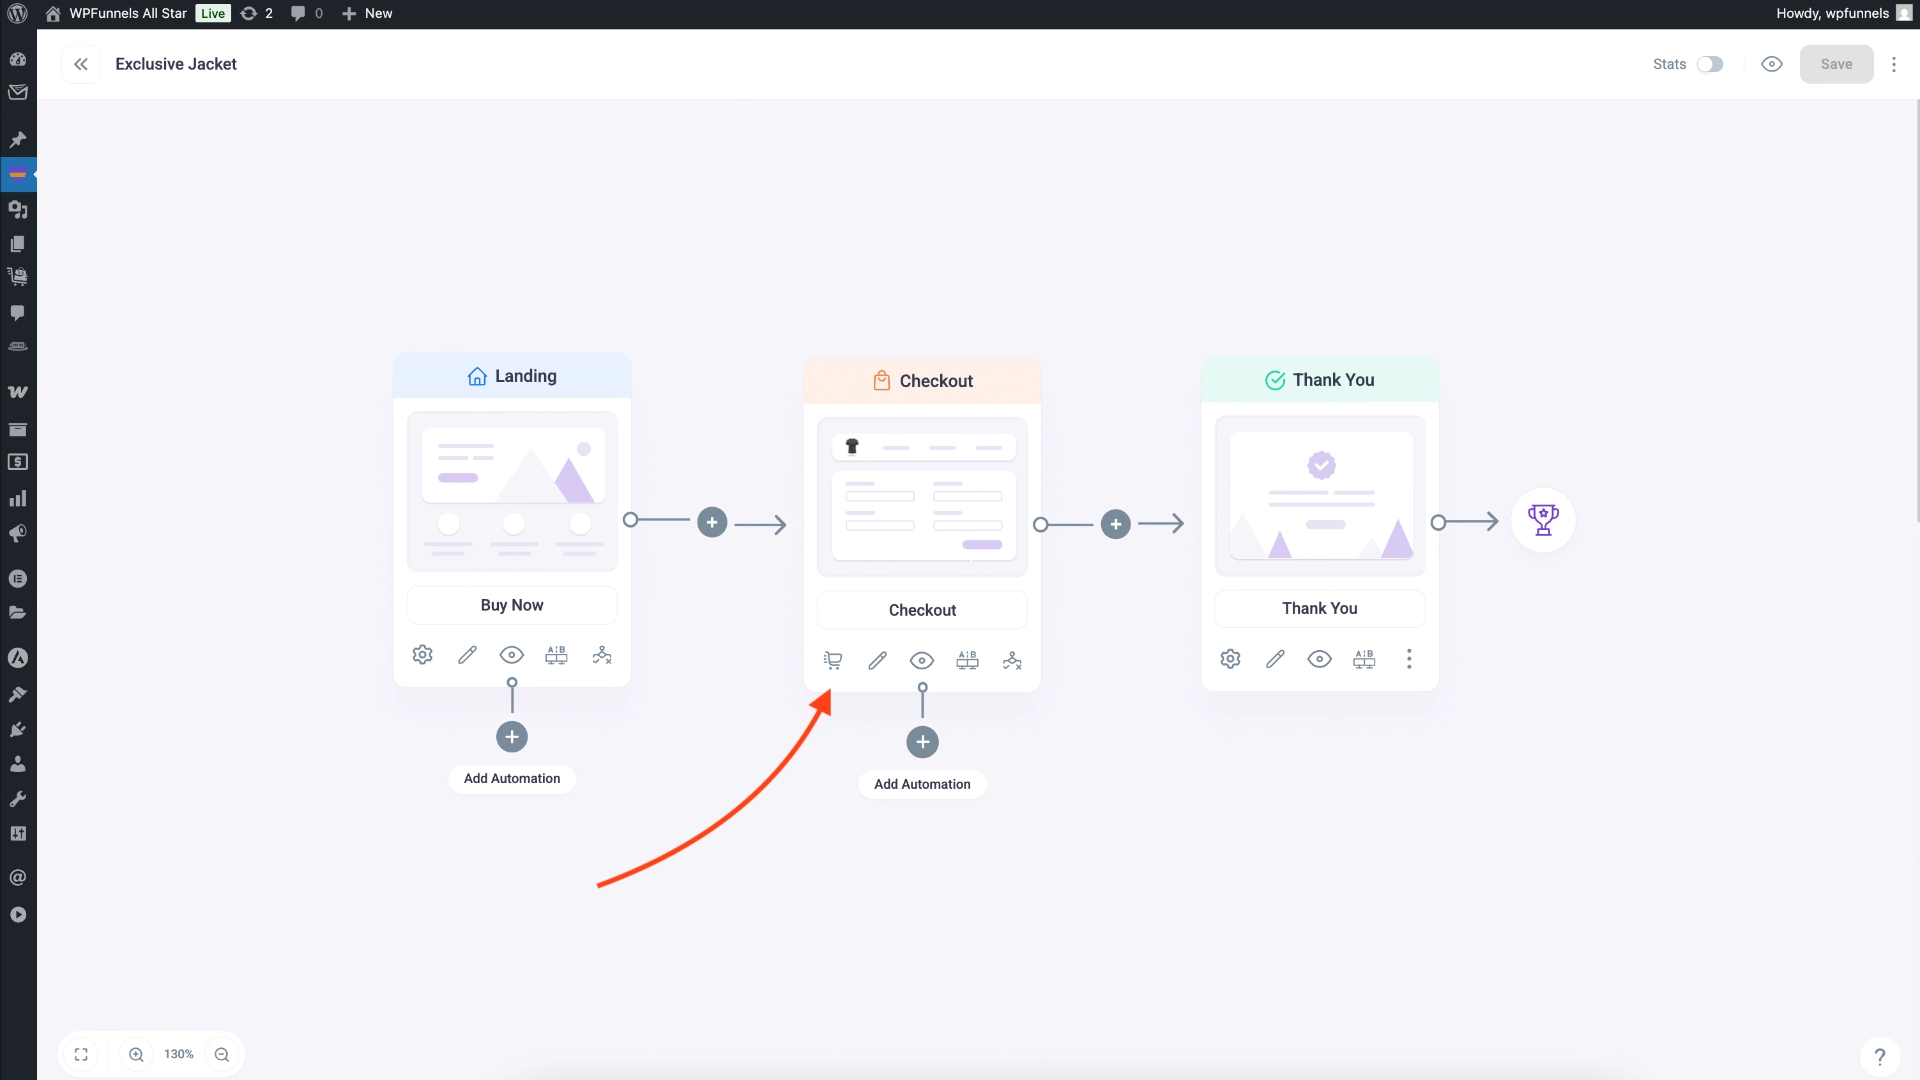Select the zoom-in magnifier at the bottom toolbar
The image size is (1920, 1080).
[136, 1054]
